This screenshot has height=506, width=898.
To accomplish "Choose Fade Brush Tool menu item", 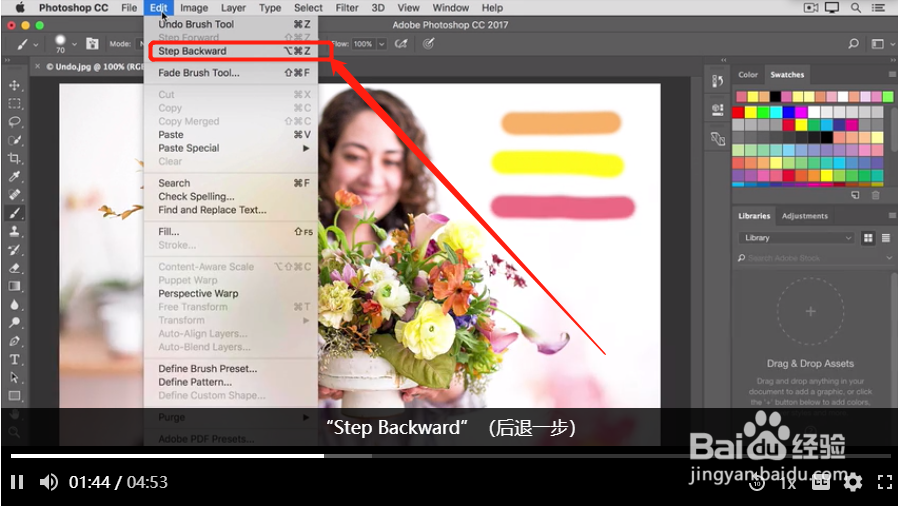I will 231,73.
